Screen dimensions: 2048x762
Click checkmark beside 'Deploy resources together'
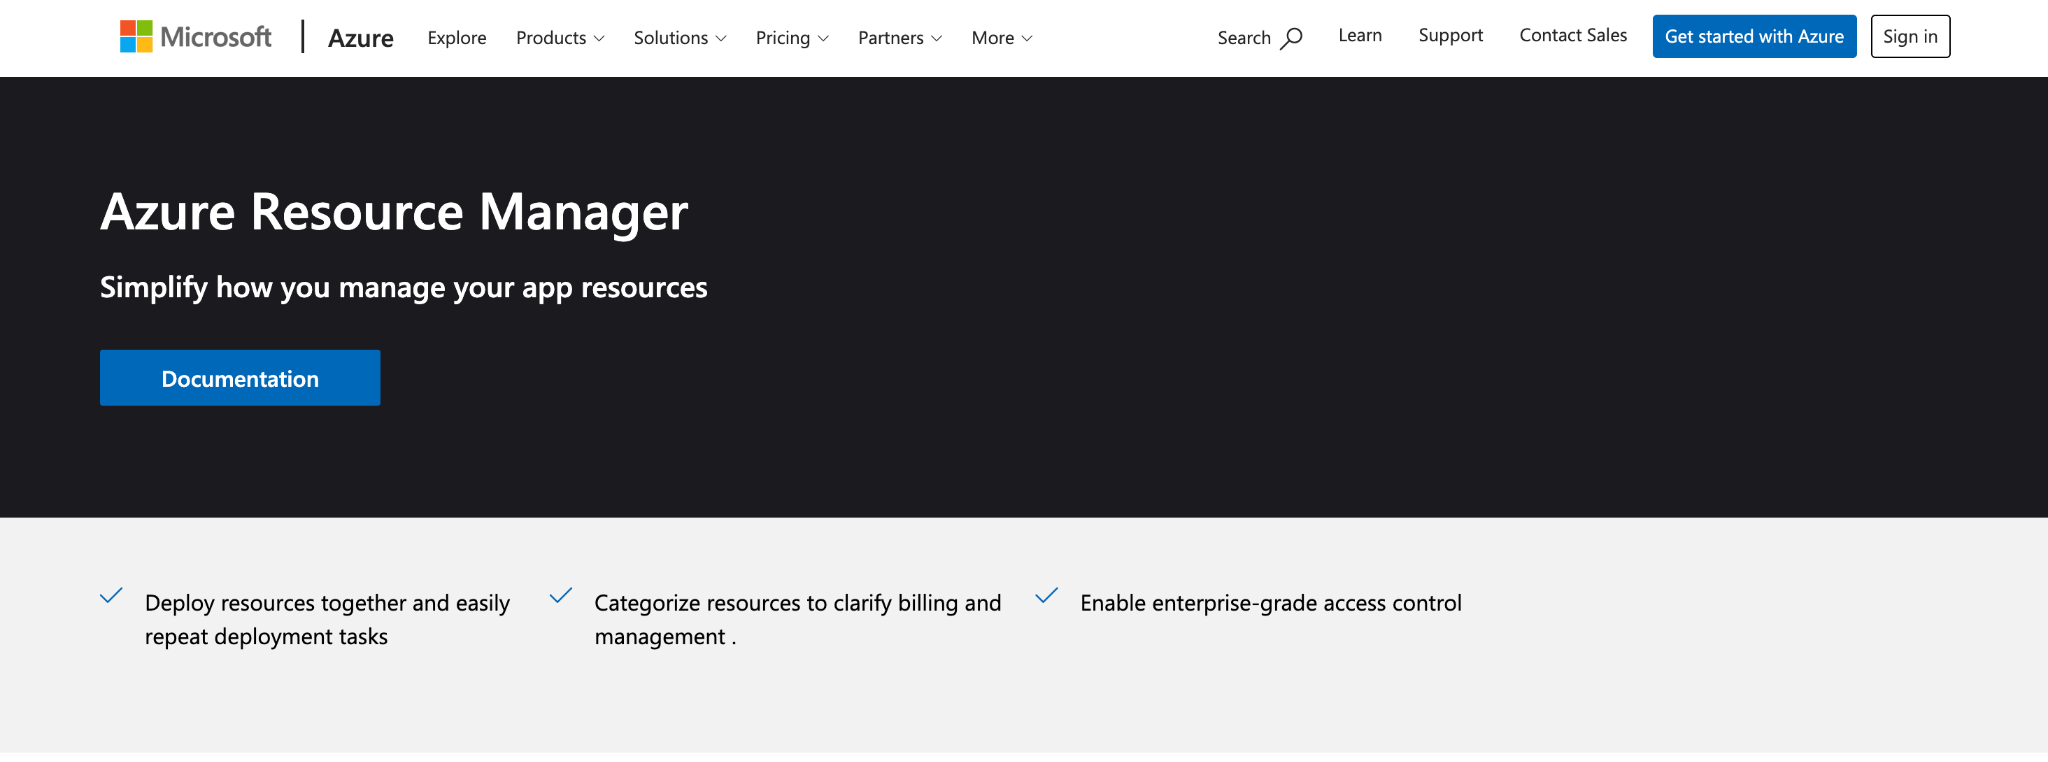[111, 596]
